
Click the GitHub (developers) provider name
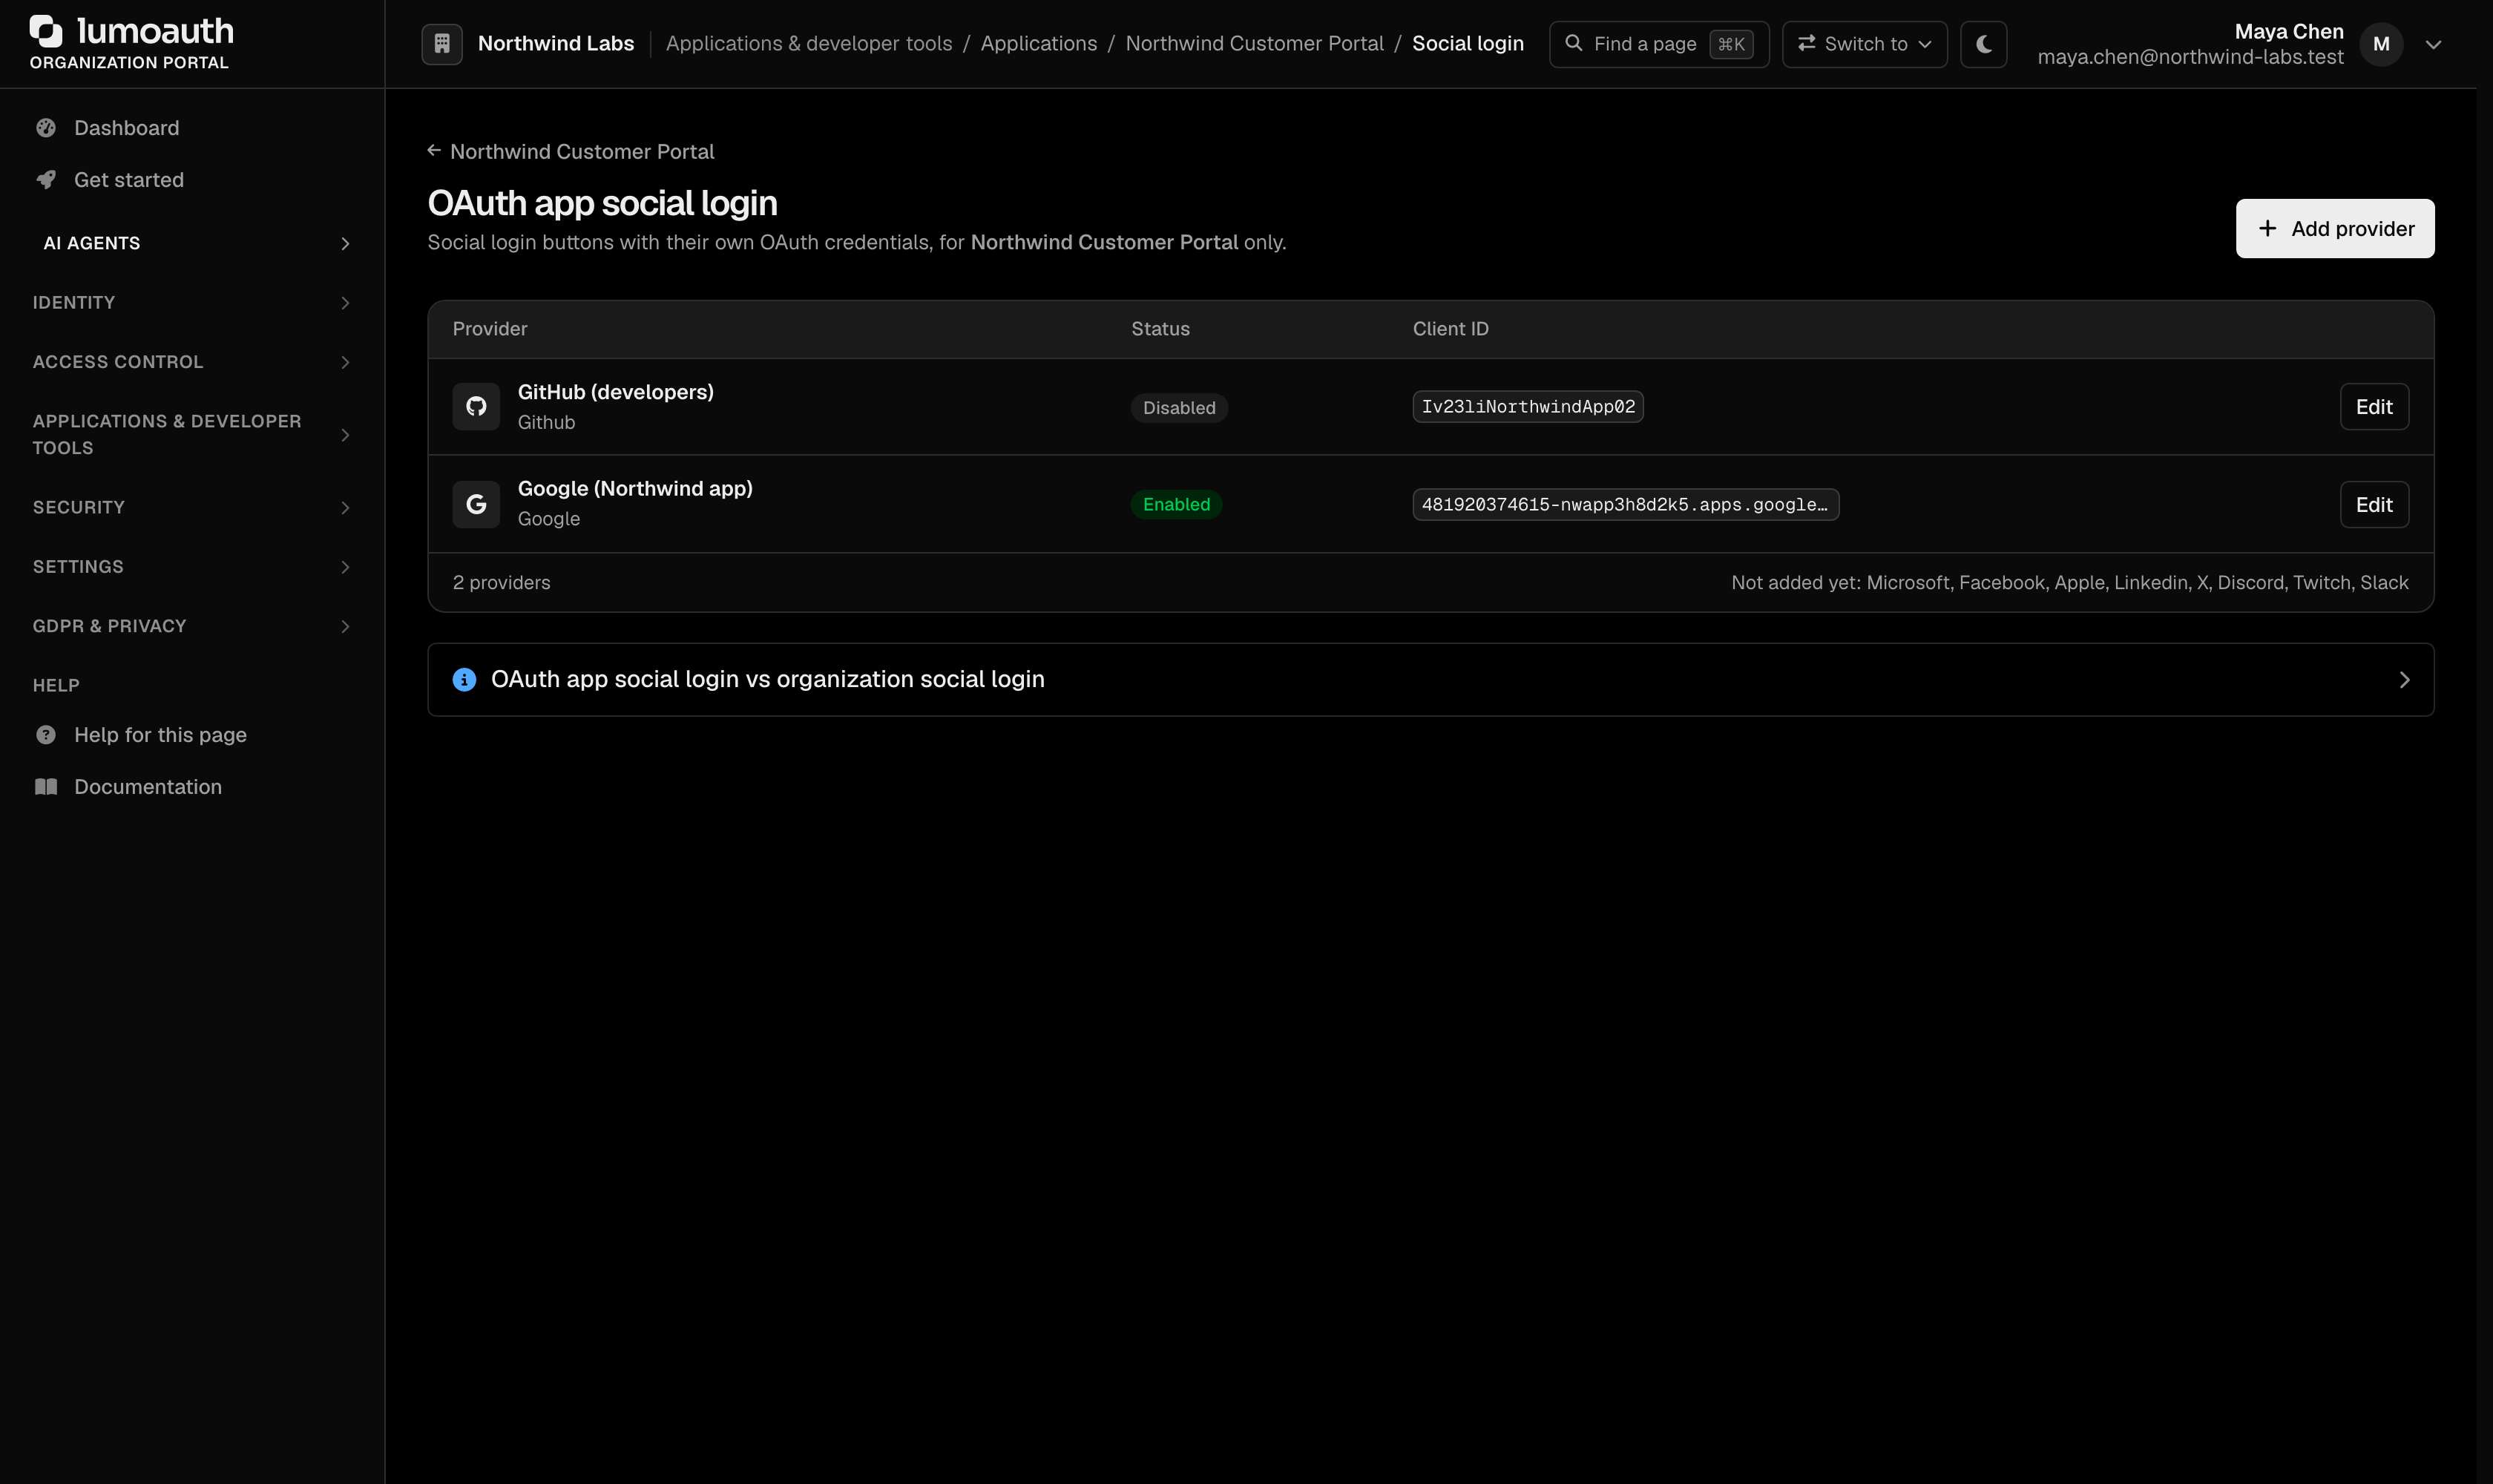[616, 392]
